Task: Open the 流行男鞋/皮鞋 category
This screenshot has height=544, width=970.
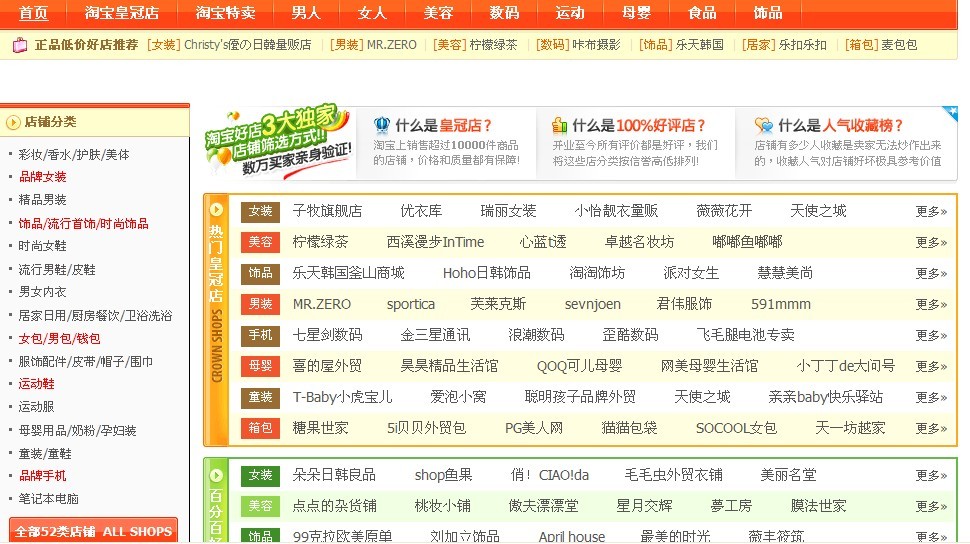Action: pos(57,269)
